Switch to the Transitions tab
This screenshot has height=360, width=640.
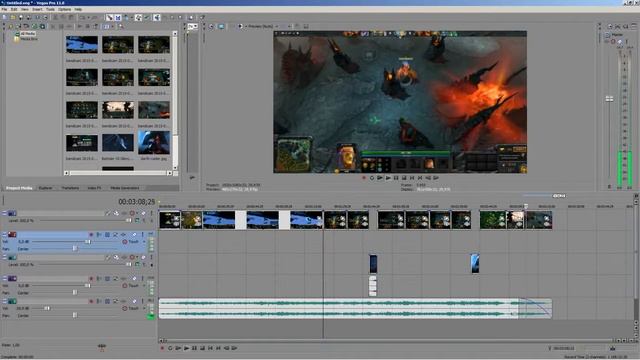(70, 188)
